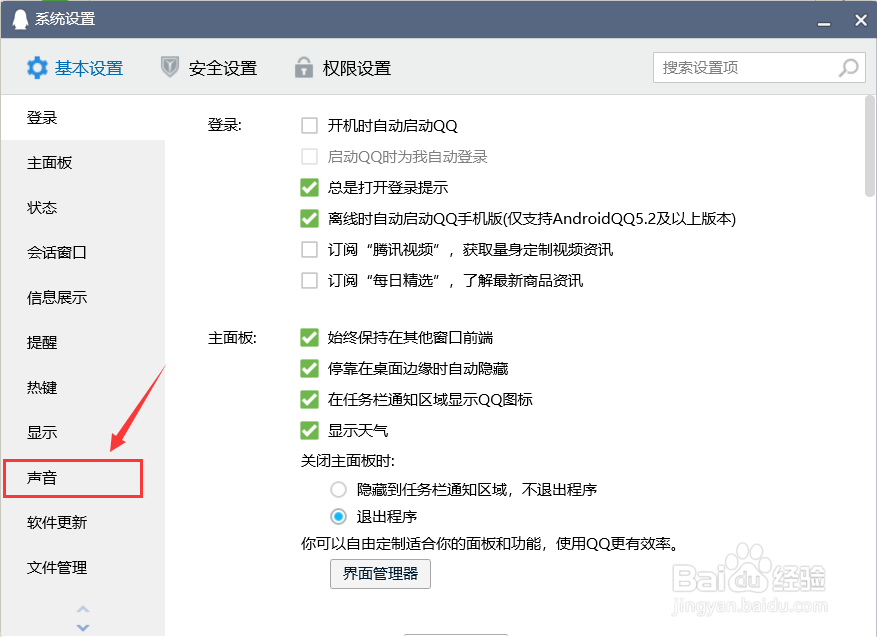Select the 退出程序 radio option
This screenshot has height=637, width=877.
pyautogui.click(x=338, y=516)
